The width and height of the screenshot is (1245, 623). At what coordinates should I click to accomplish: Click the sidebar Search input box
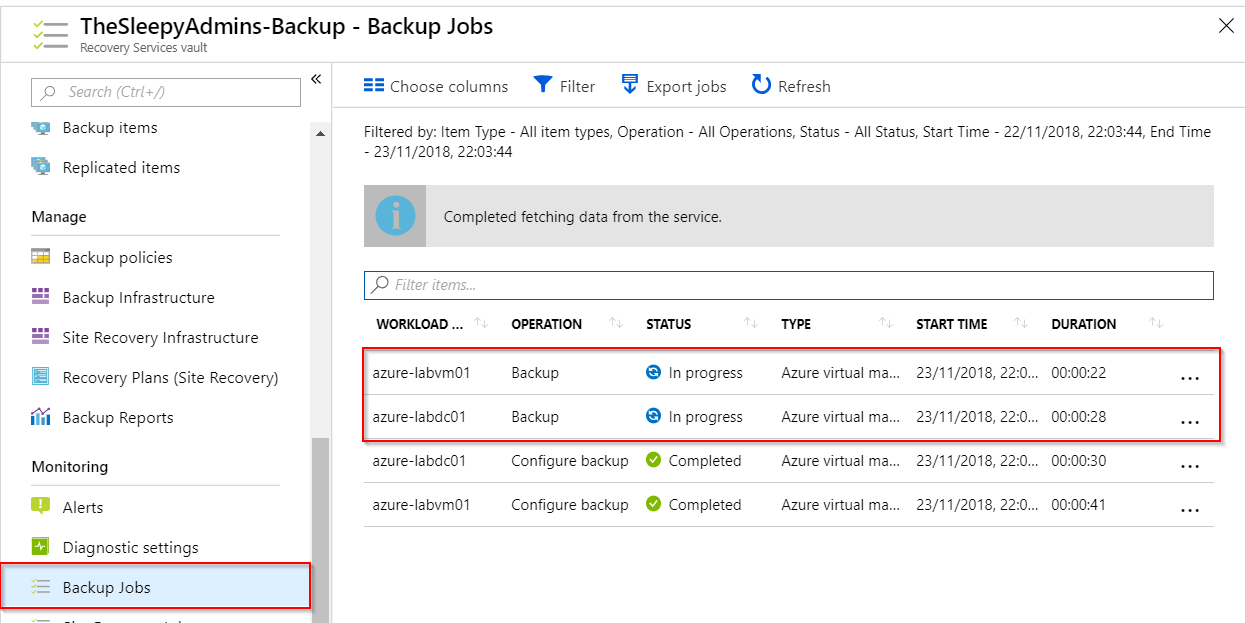(166, 92)
